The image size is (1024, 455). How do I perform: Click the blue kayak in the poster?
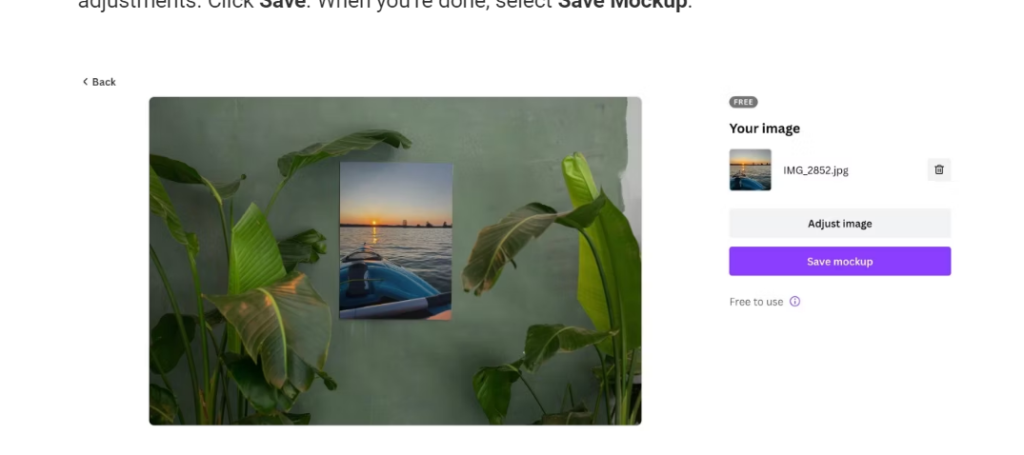[389, 287]
